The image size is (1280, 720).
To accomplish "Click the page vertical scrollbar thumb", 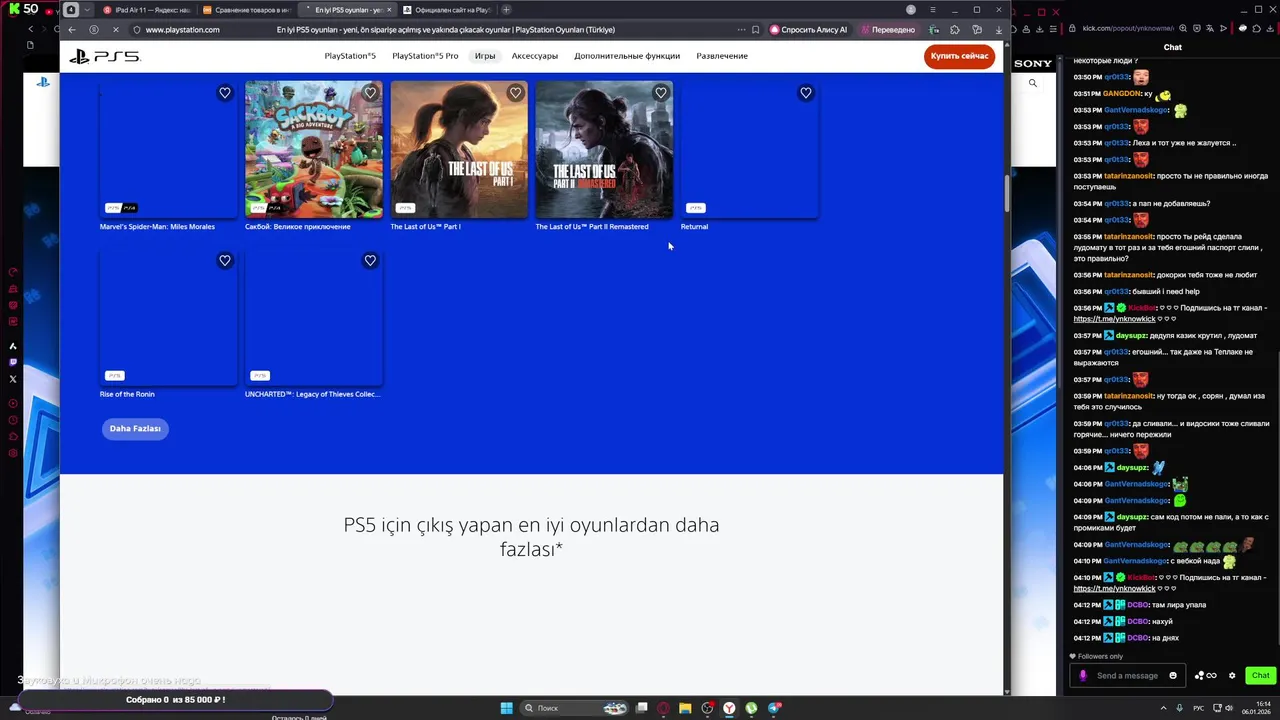I will click(x=1007, y=193).
